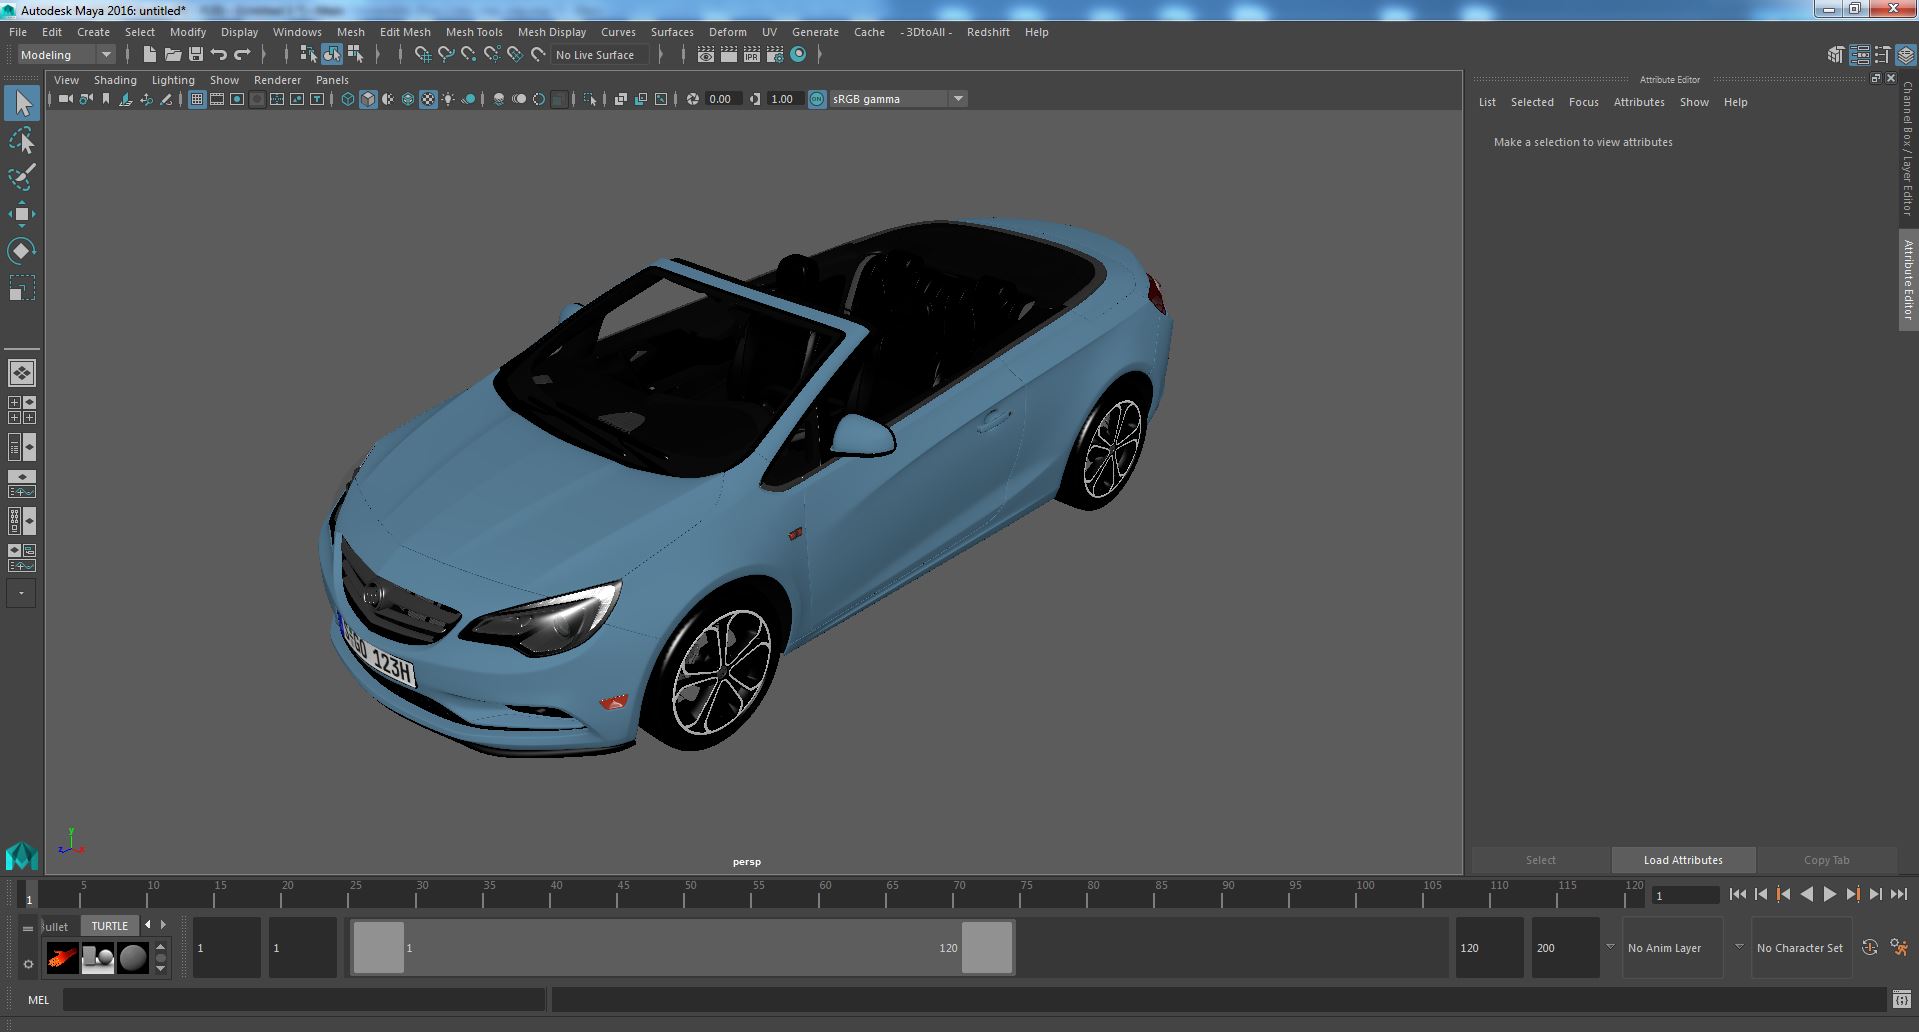Open Hypershade round icon

[x=798, y=55]
